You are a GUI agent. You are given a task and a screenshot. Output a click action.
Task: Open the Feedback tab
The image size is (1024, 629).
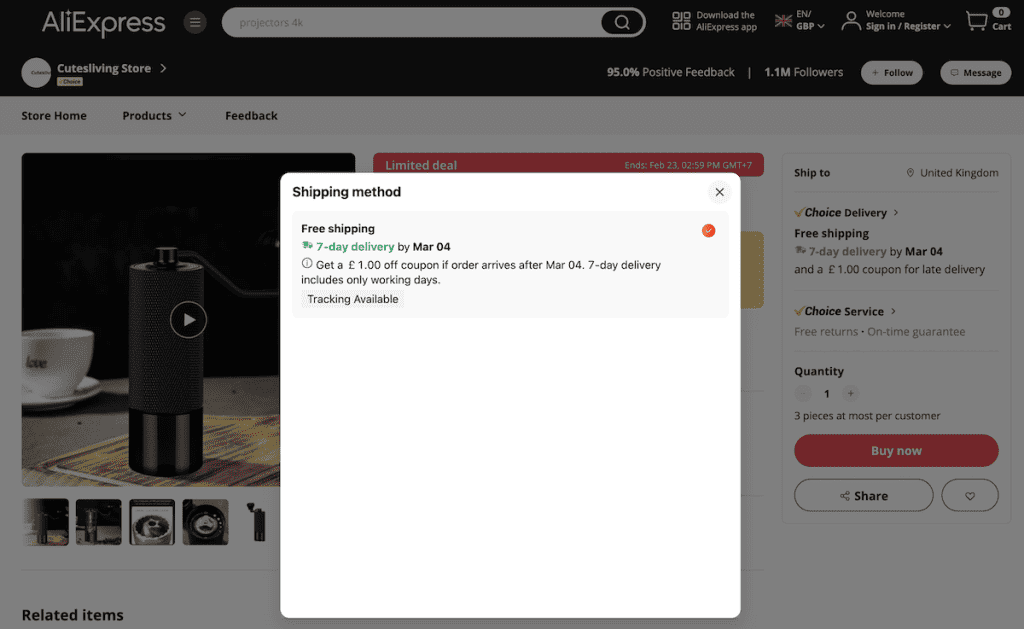(251, 115)
